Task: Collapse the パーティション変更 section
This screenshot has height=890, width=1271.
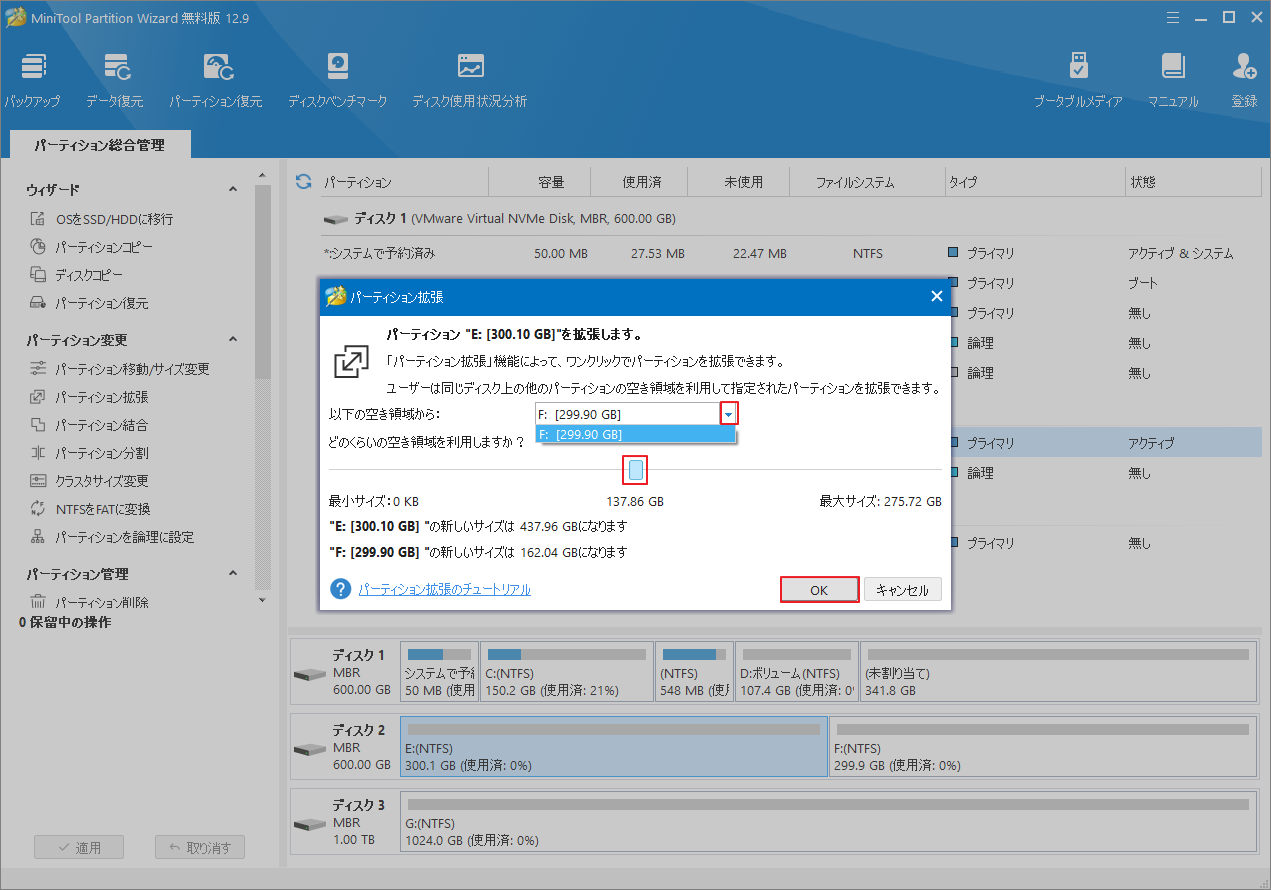Action: tap(233, 340)
